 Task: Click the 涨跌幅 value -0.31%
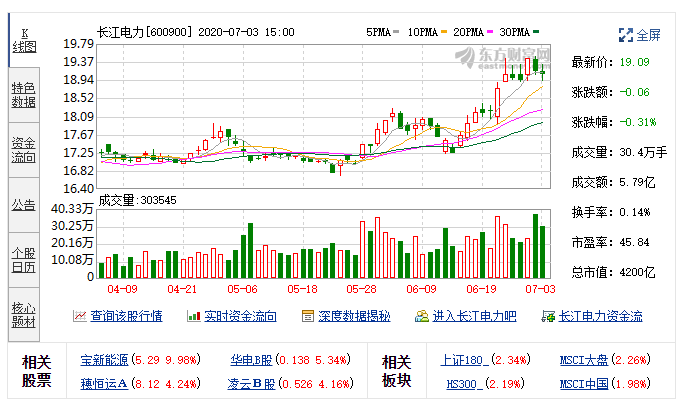pyautogui.click(x=638, y=122)
